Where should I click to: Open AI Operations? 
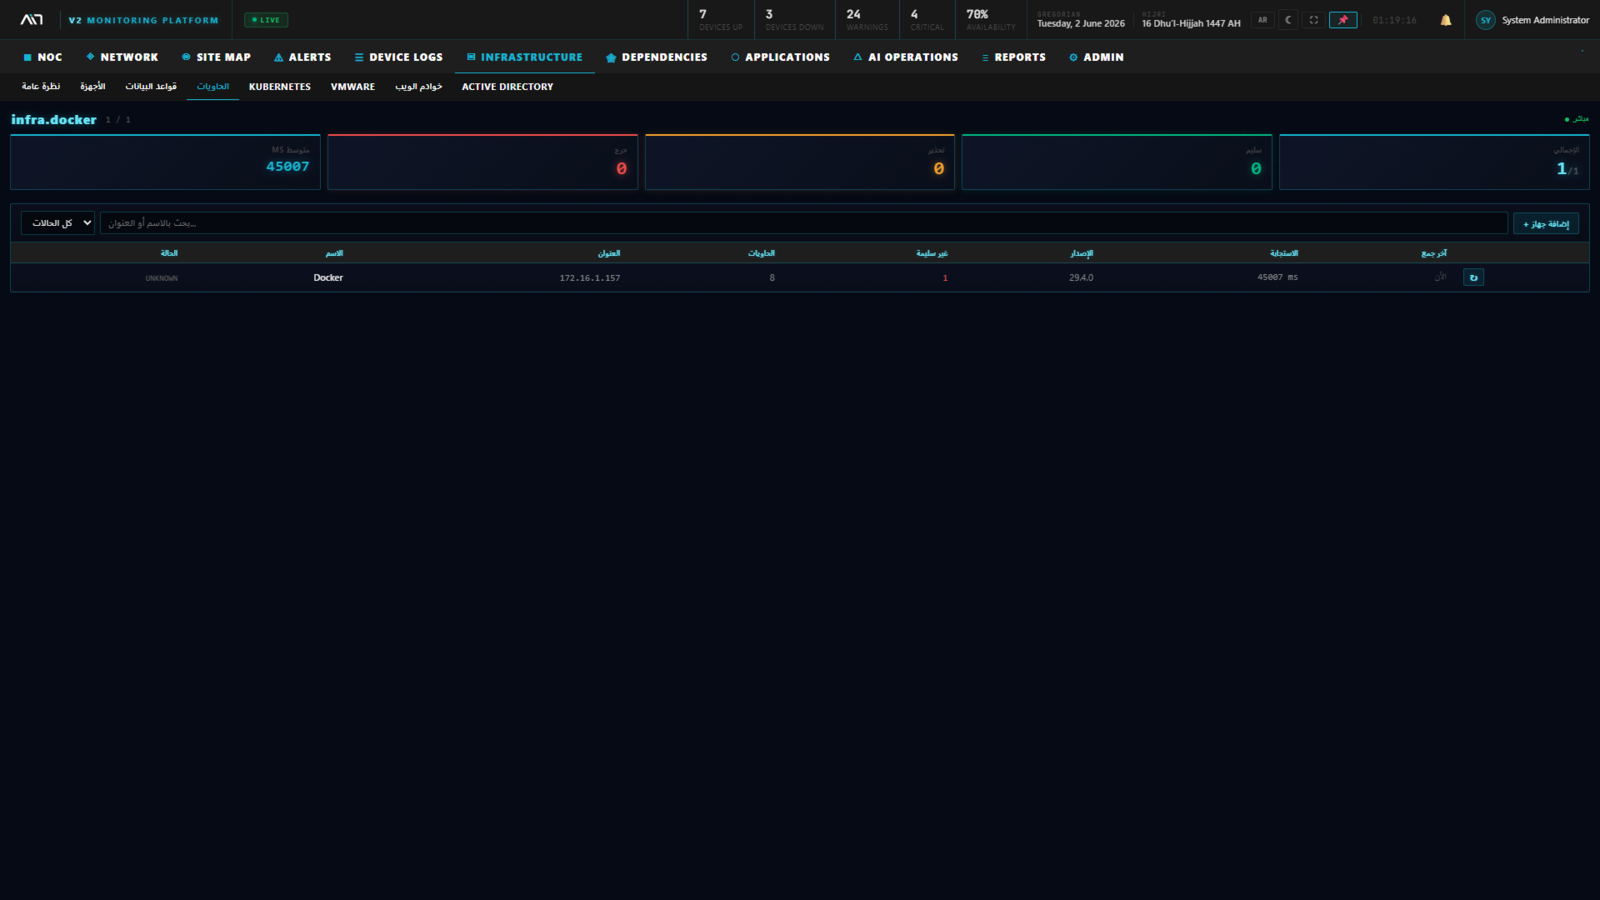click(905, 57)
